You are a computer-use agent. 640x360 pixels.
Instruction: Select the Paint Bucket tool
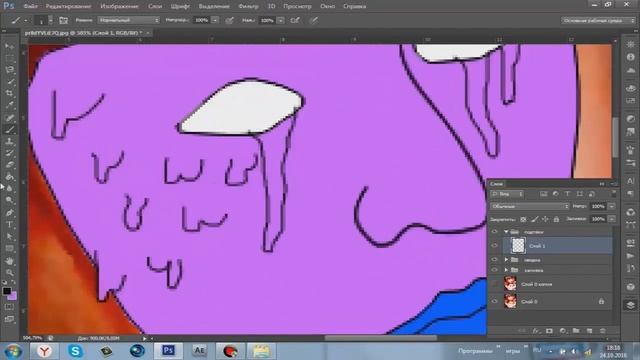[10, 177]
